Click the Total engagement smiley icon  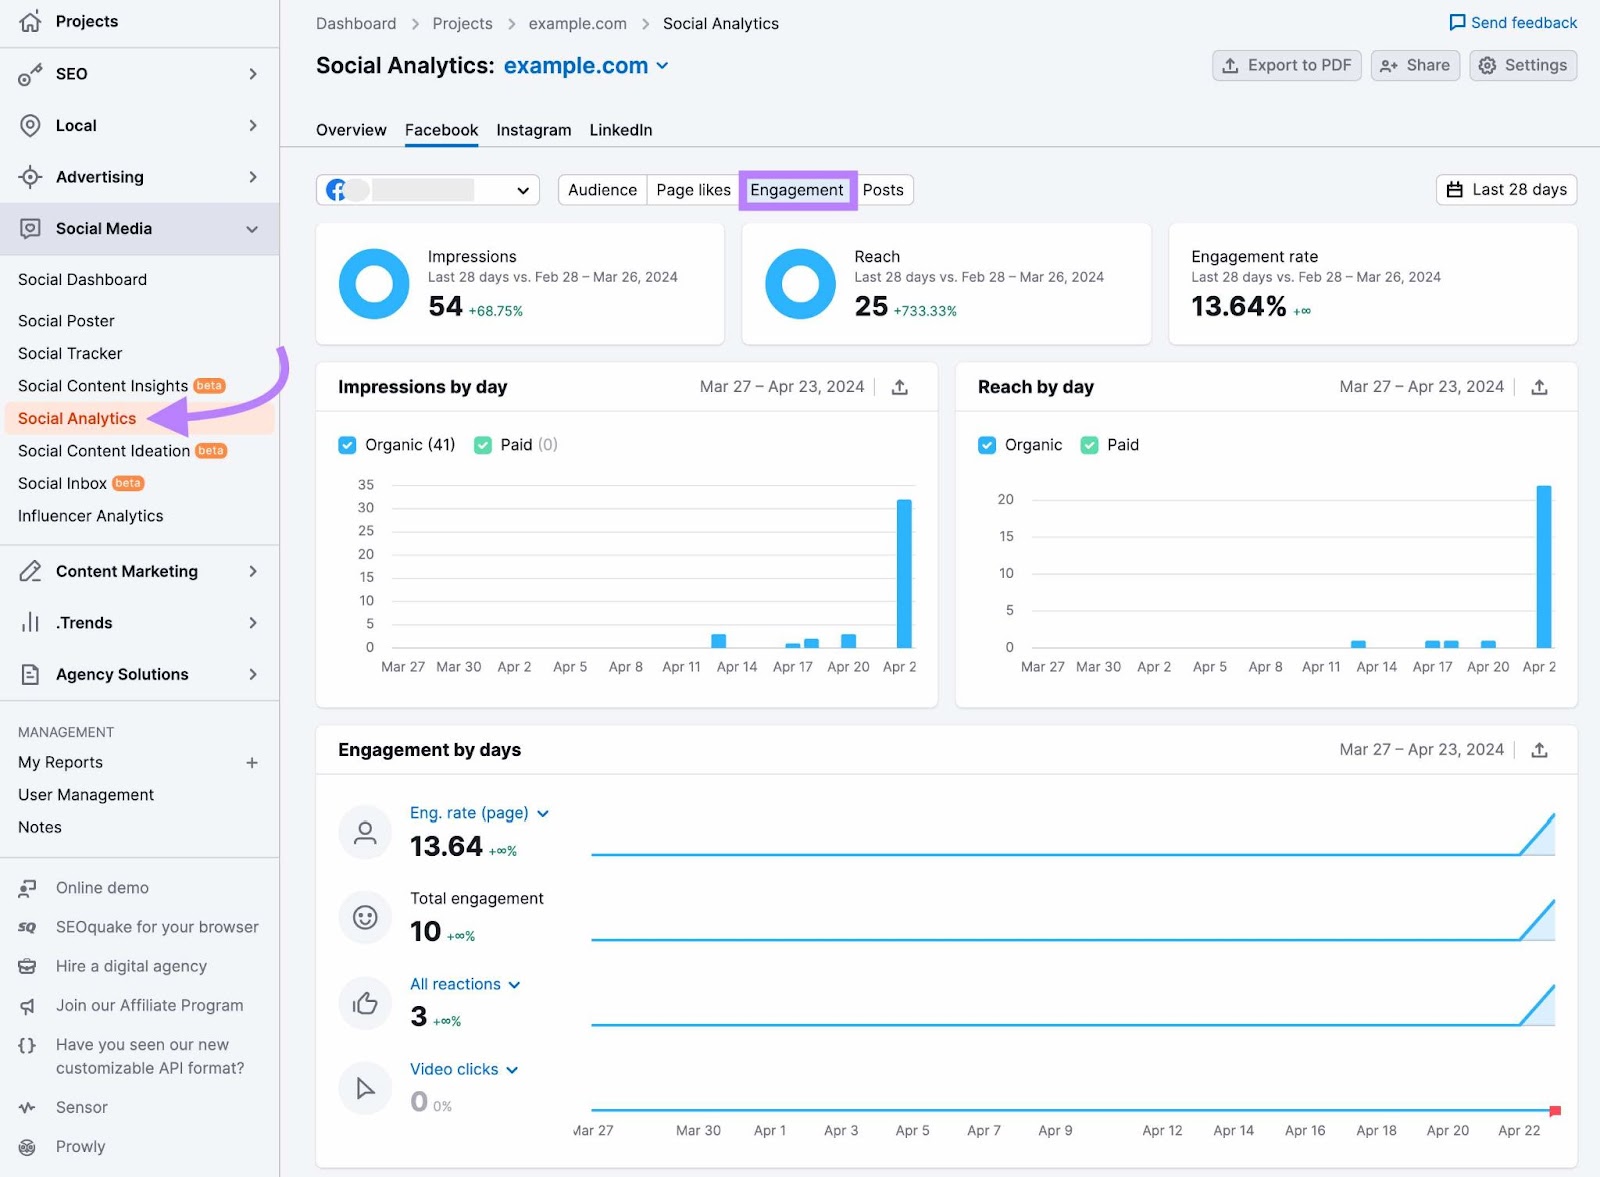pos(365,917)
